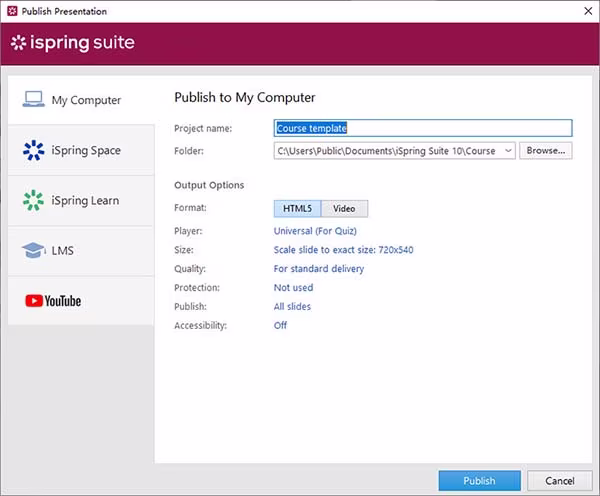Click the Publish to My Computer heading
The width and height of the screenshot is (600, 496).
point(245,98)
